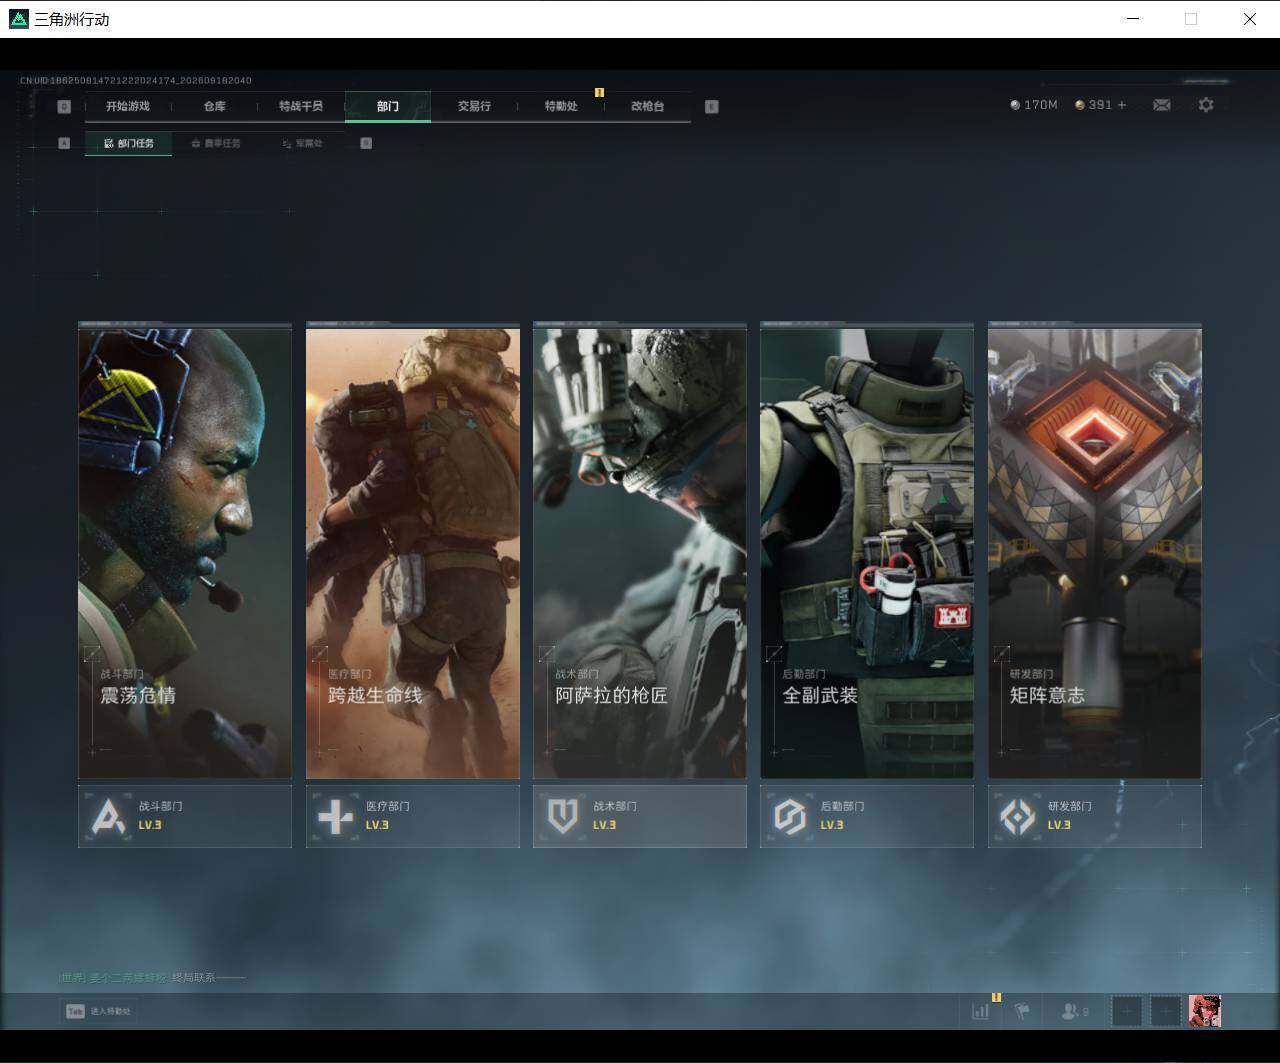Click the first empty squad slot plus
This screenshot has width=1280, height=1063.
[1127, 1011]
